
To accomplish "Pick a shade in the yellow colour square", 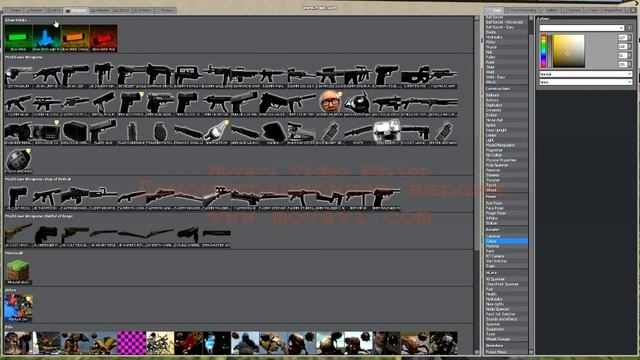I will 569,51.
